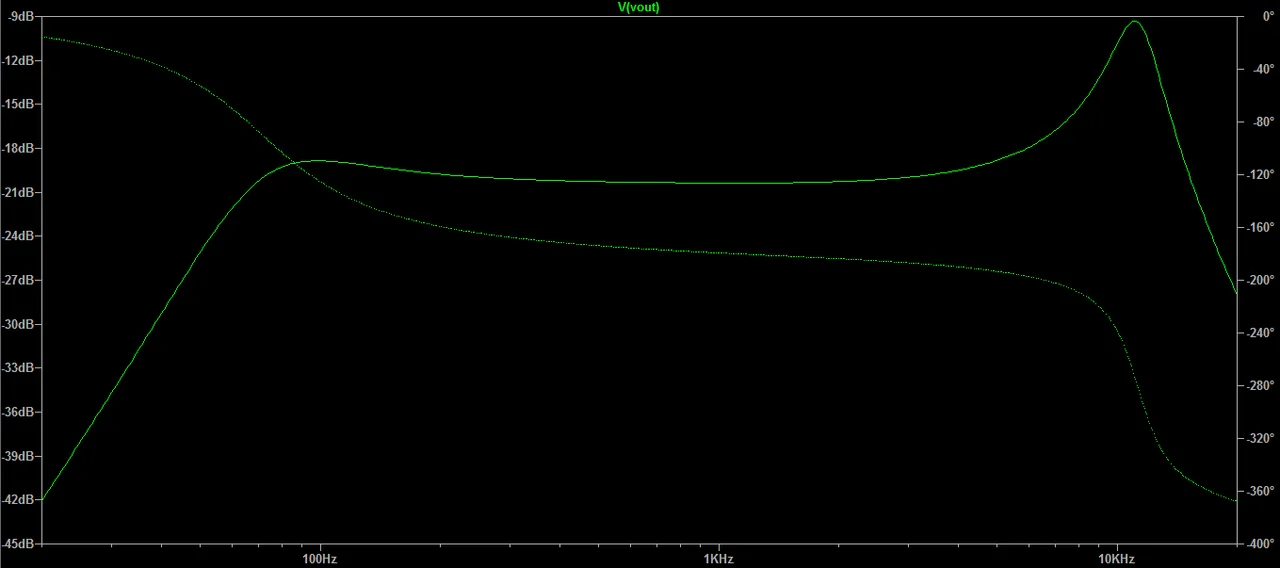The width and height of the screenshot is (1280, 568).
Task: Click the -80° phase axis label
Action: [1260, 122]
